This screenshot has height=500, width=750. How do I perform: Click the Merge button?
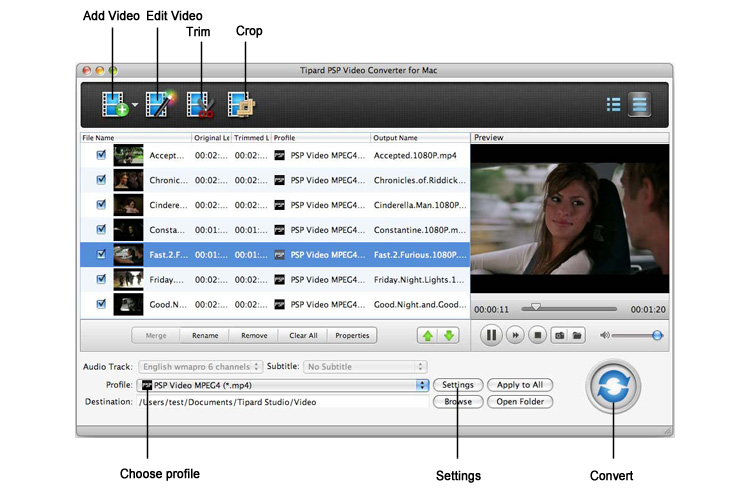156,335
